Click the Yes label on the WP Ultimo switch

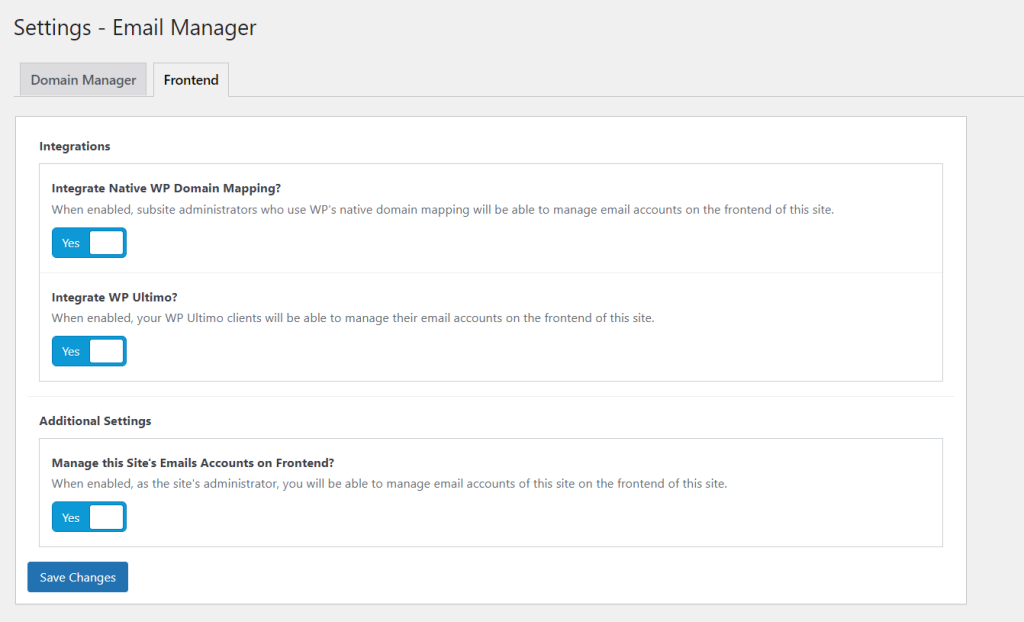(x=70, y=351)
